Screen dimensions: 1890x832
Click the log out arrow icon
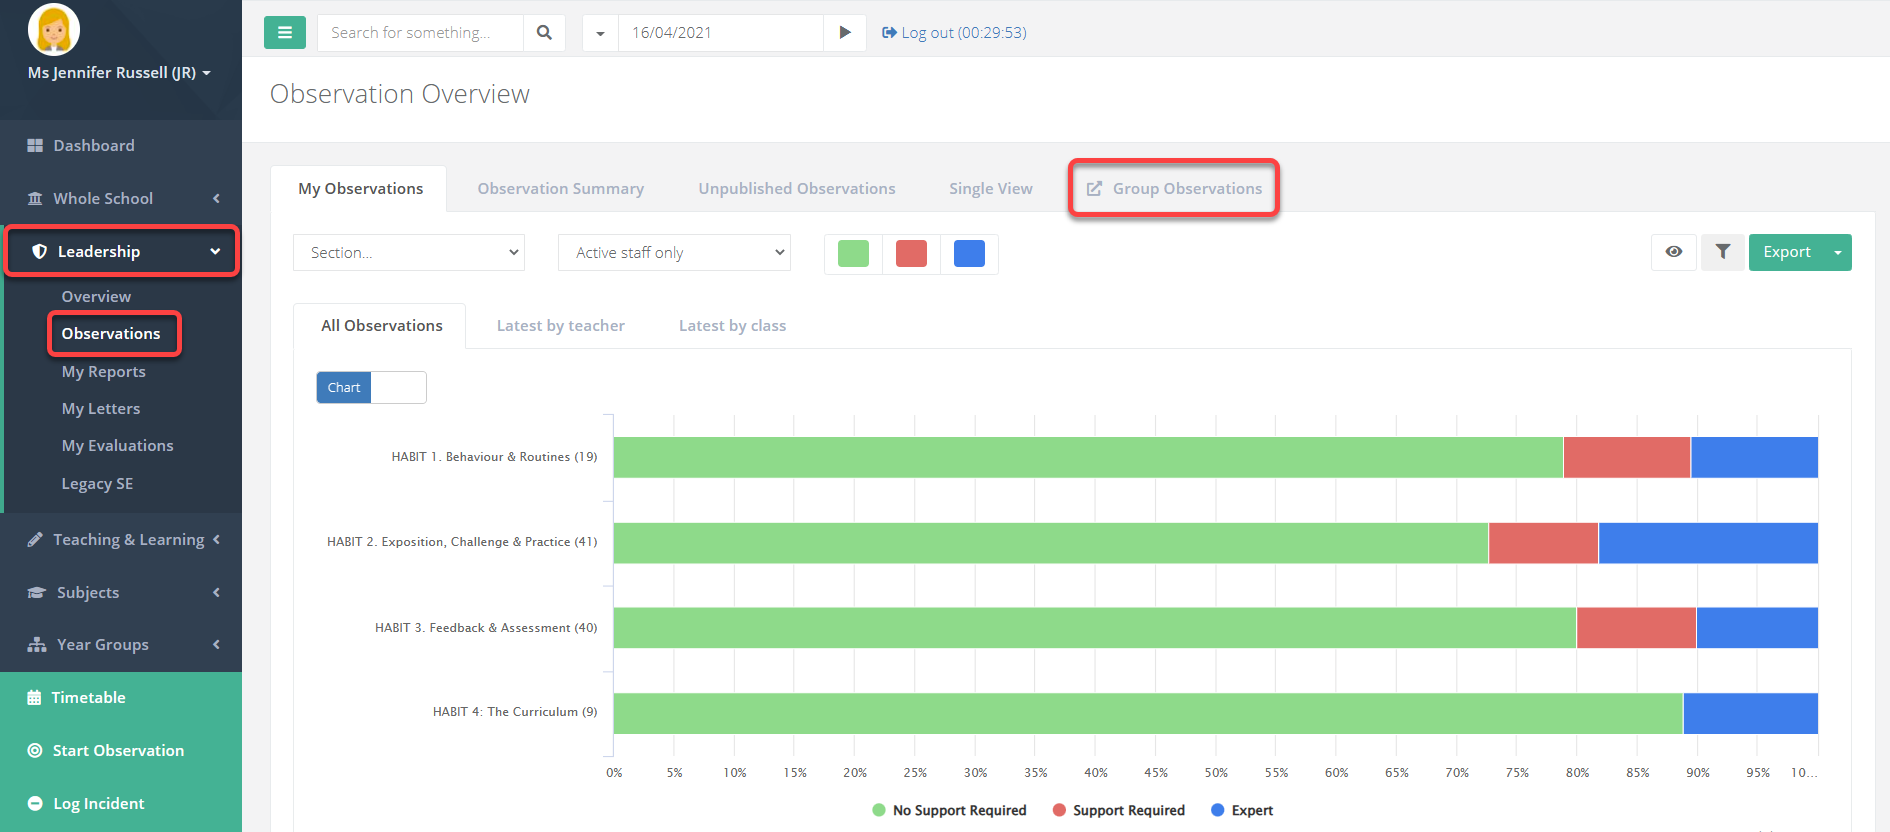pyautogui.click(x=889, y=33)
